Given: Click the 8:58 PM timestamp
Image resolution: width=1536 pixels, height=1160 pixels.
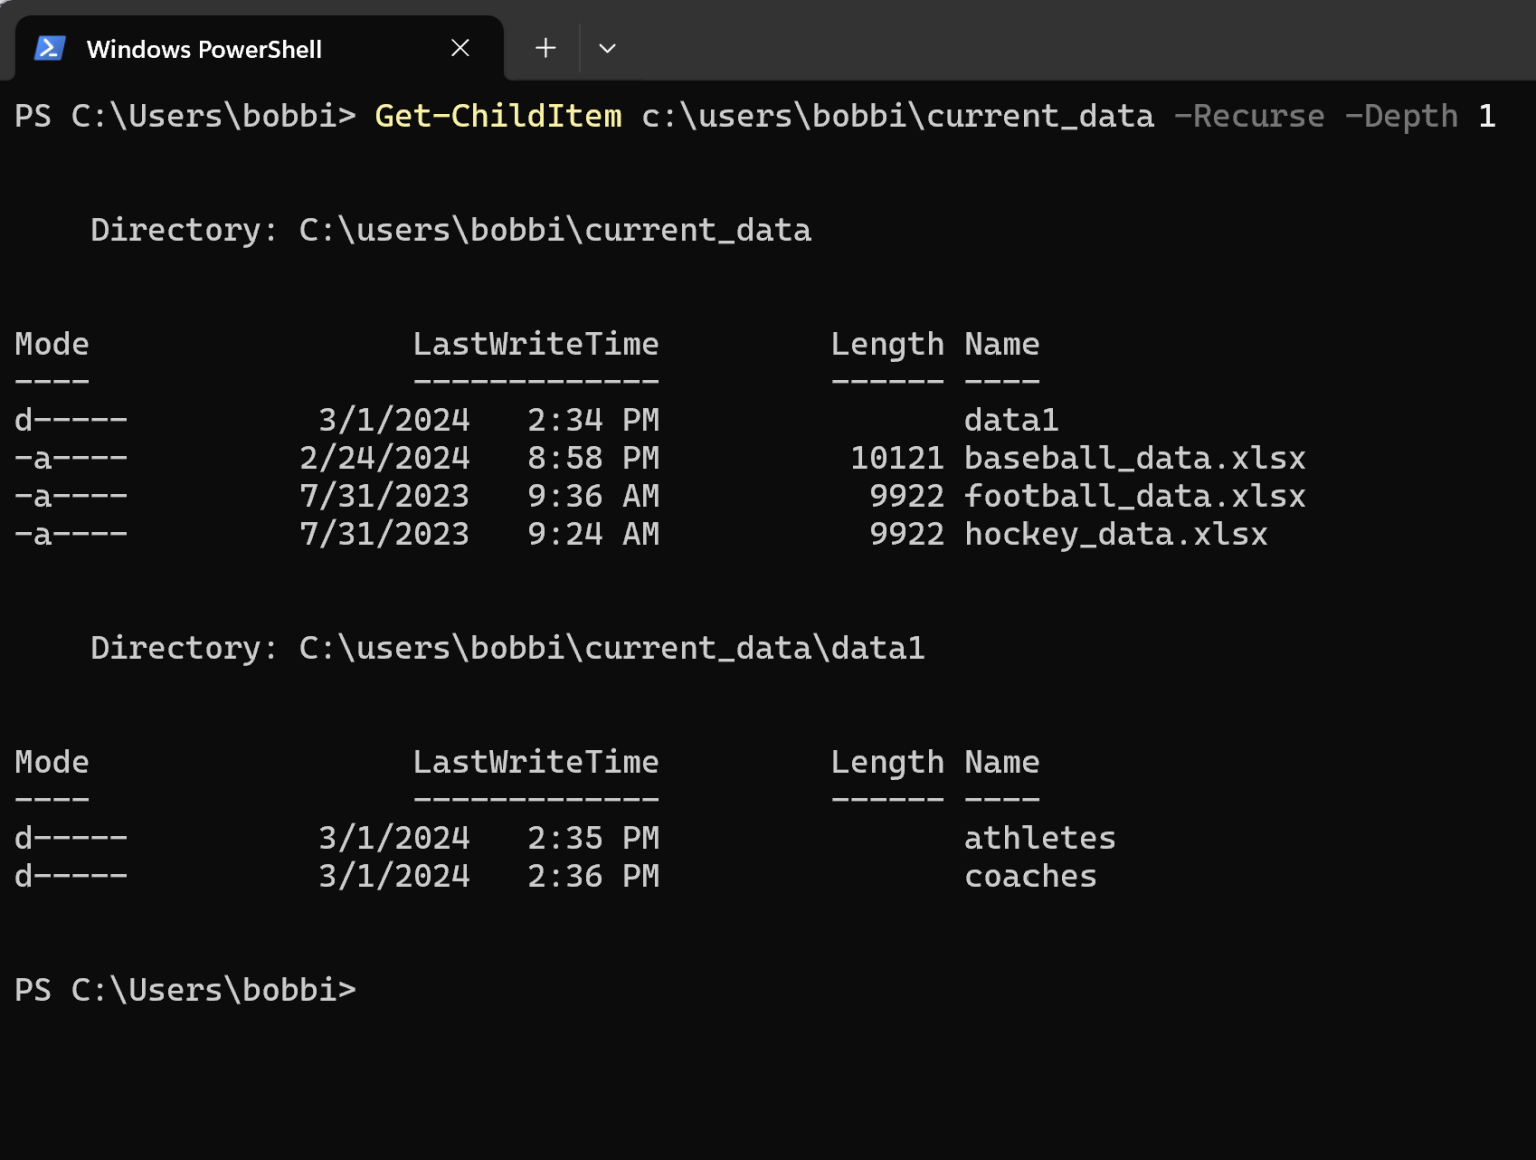Looking at the screenshot, I should click(593, 458).
